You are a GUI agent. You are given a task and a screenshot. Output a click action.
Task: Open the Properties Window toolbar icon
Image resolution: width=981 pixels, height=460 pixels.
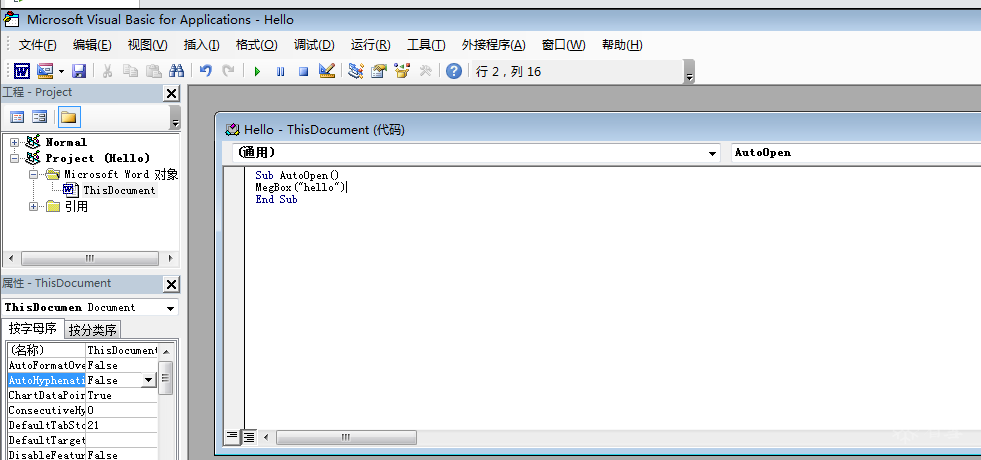click(379, 71)
